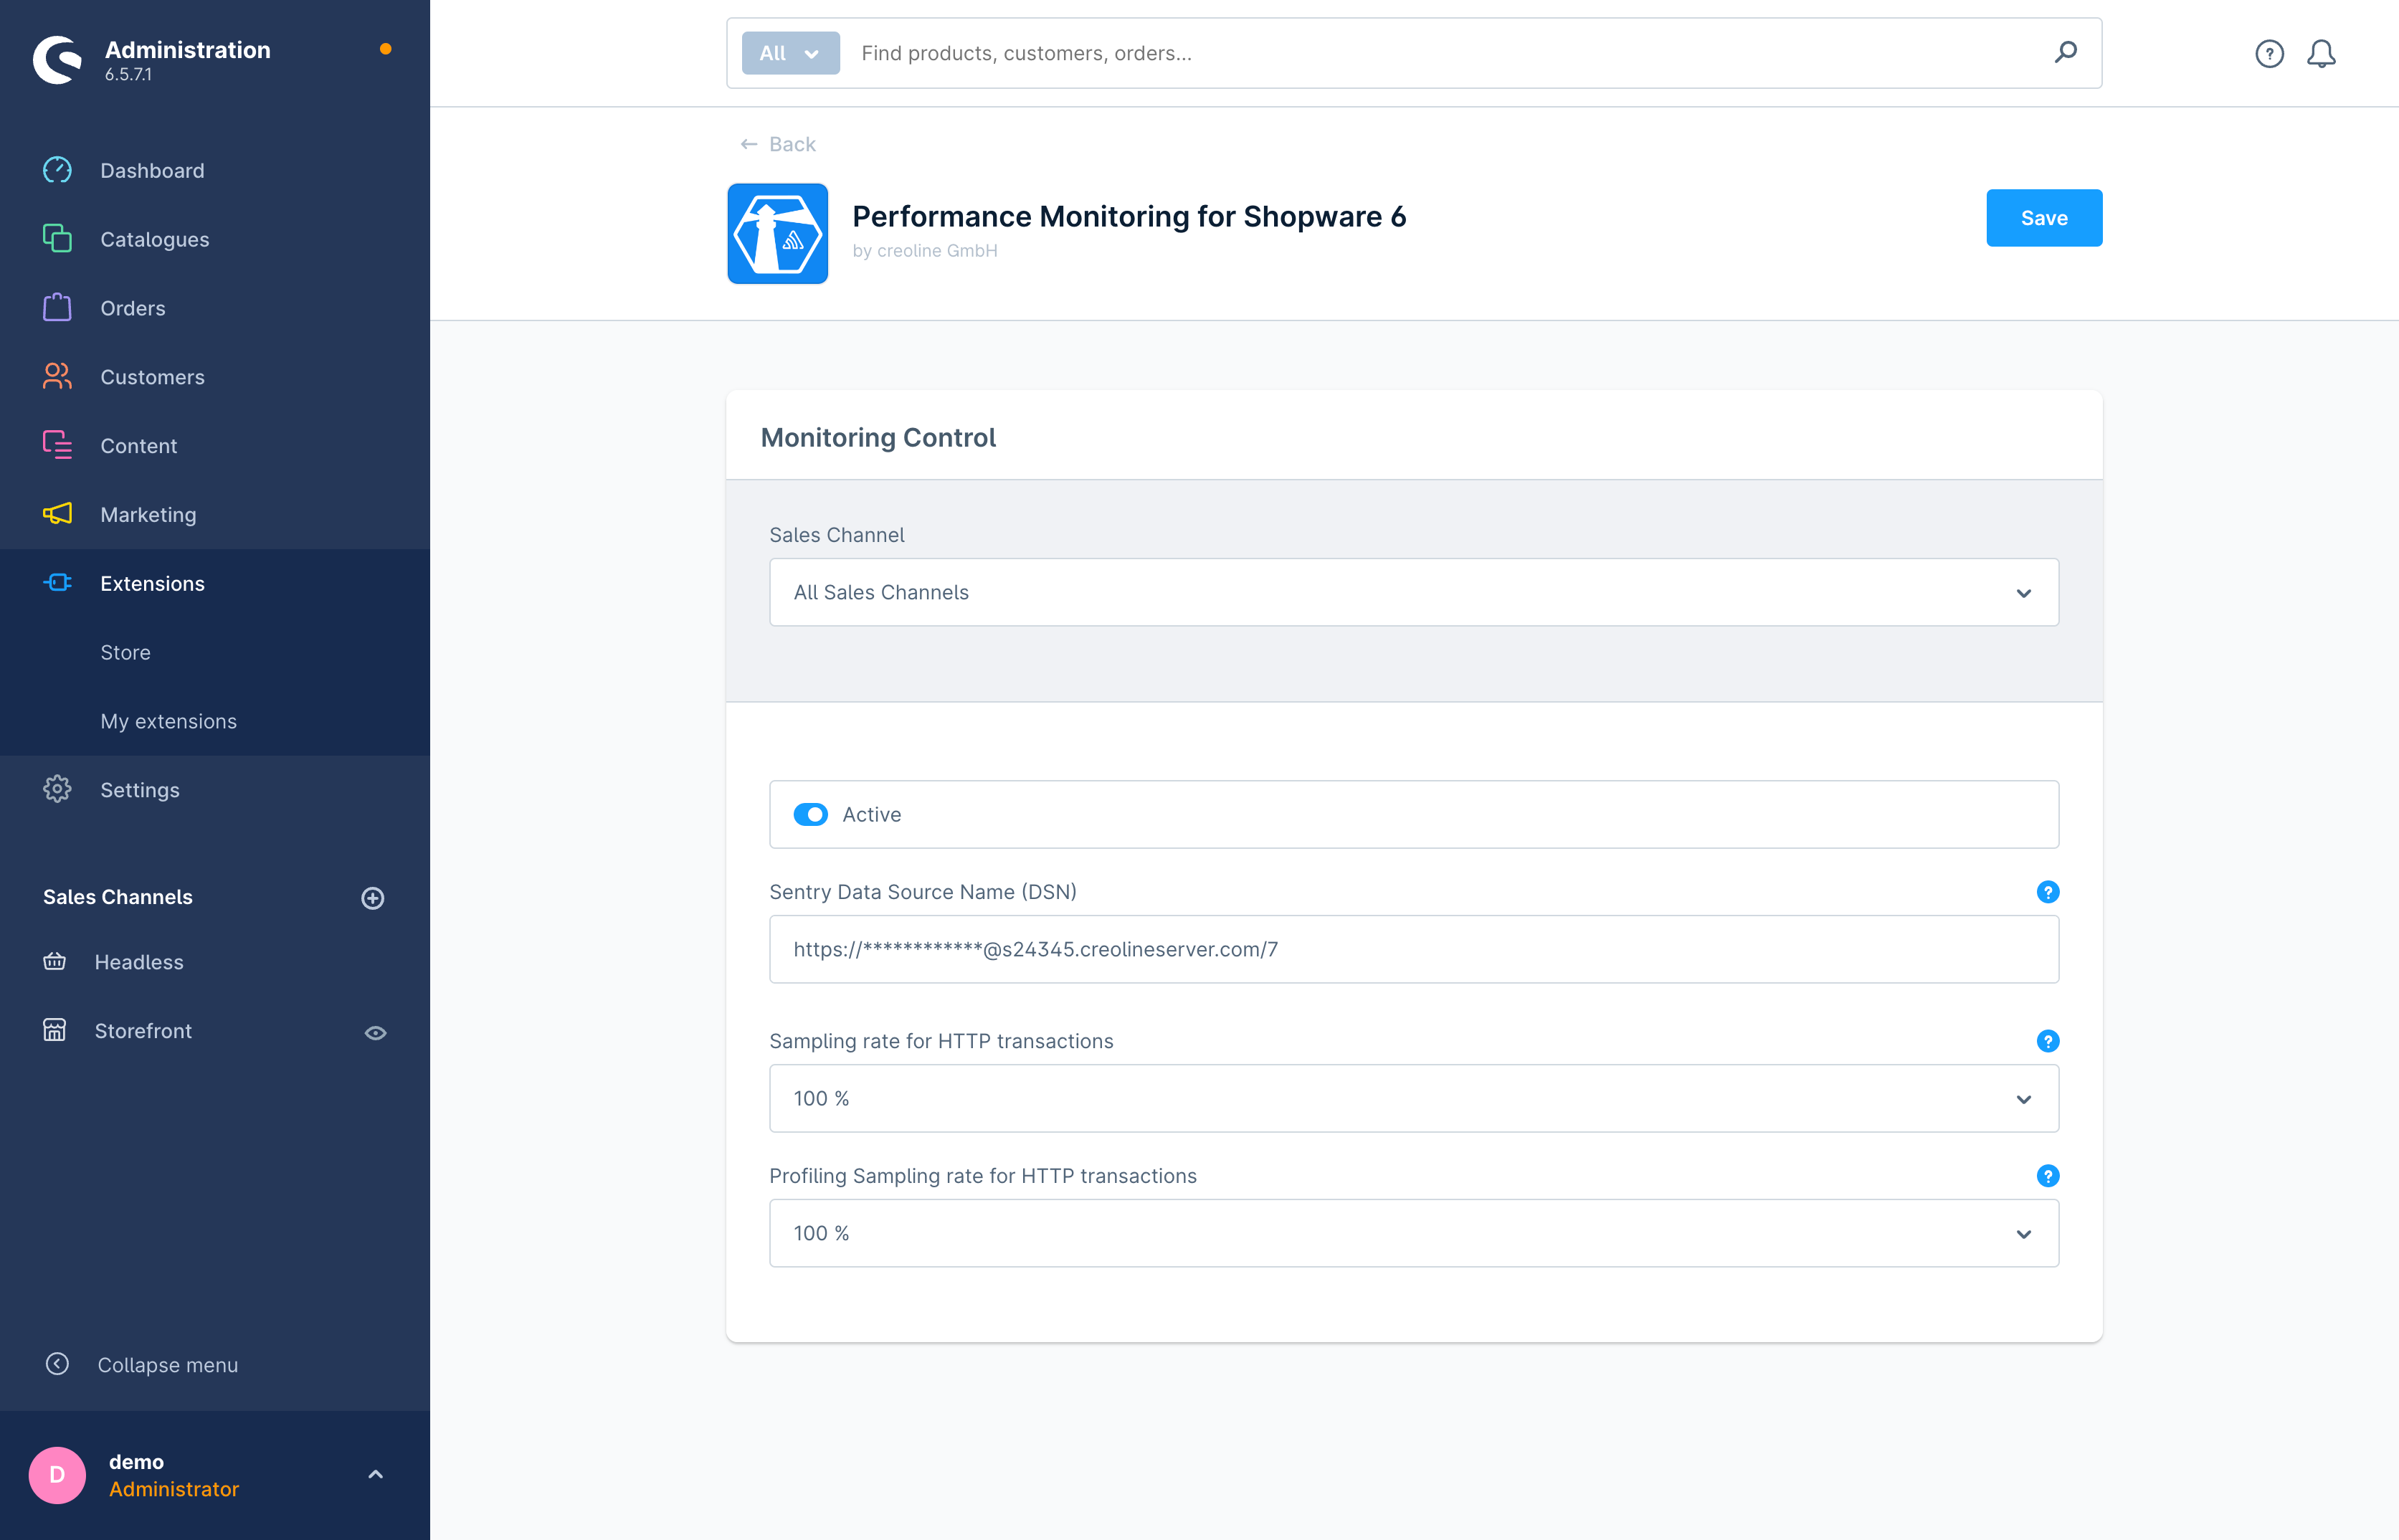Open the Sales Channel dropdown
The height and width of the screenshot is (1540, 2399).
tap(1413, 593)
